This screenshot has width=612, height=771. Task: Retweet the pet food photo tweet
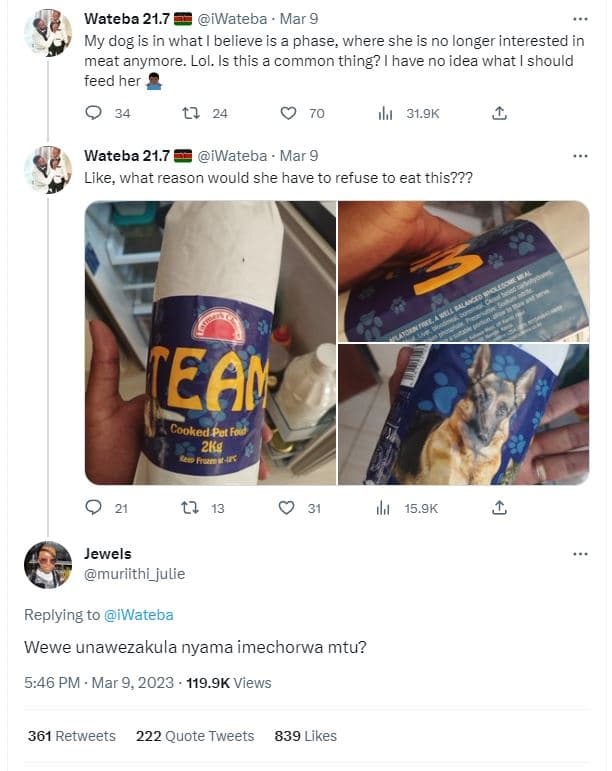coord(190,508)
